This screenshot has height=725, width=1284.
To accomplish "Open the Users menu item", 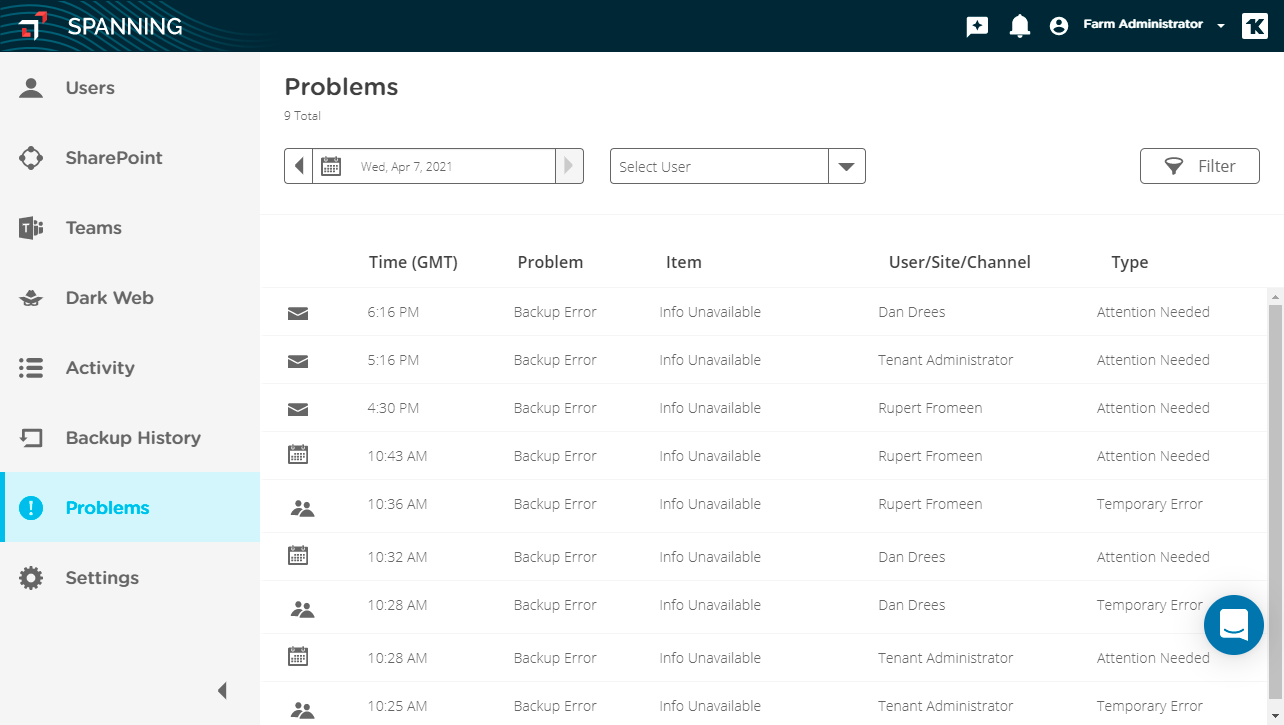I will tap(130, 88).
